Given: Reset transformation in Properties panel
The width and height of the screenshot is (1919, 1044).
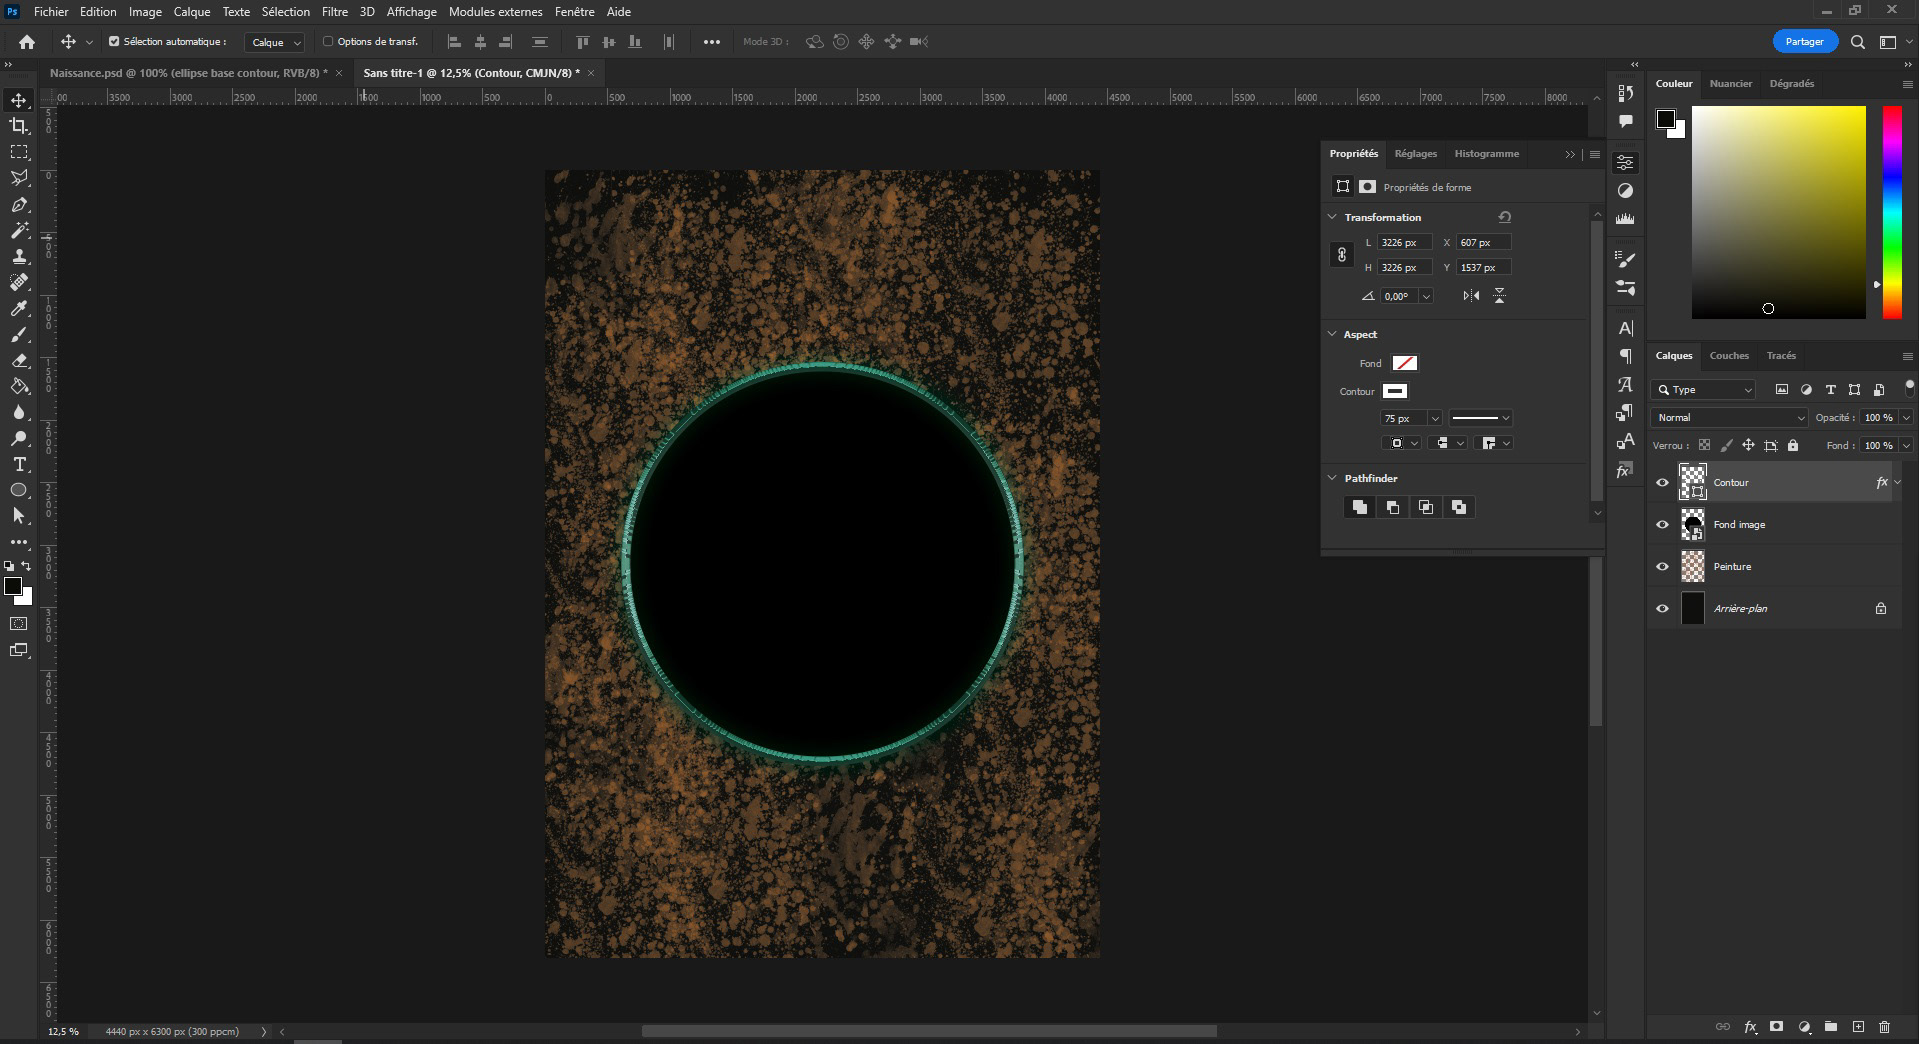Looking at the screenshot, I should point(1505,217).
